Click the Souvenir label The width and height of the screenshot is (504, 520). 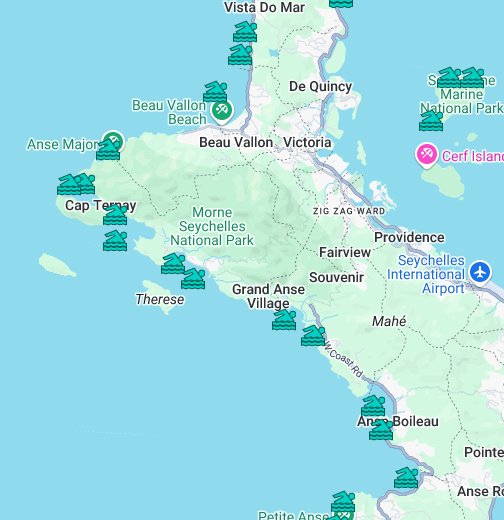[336, 277]
